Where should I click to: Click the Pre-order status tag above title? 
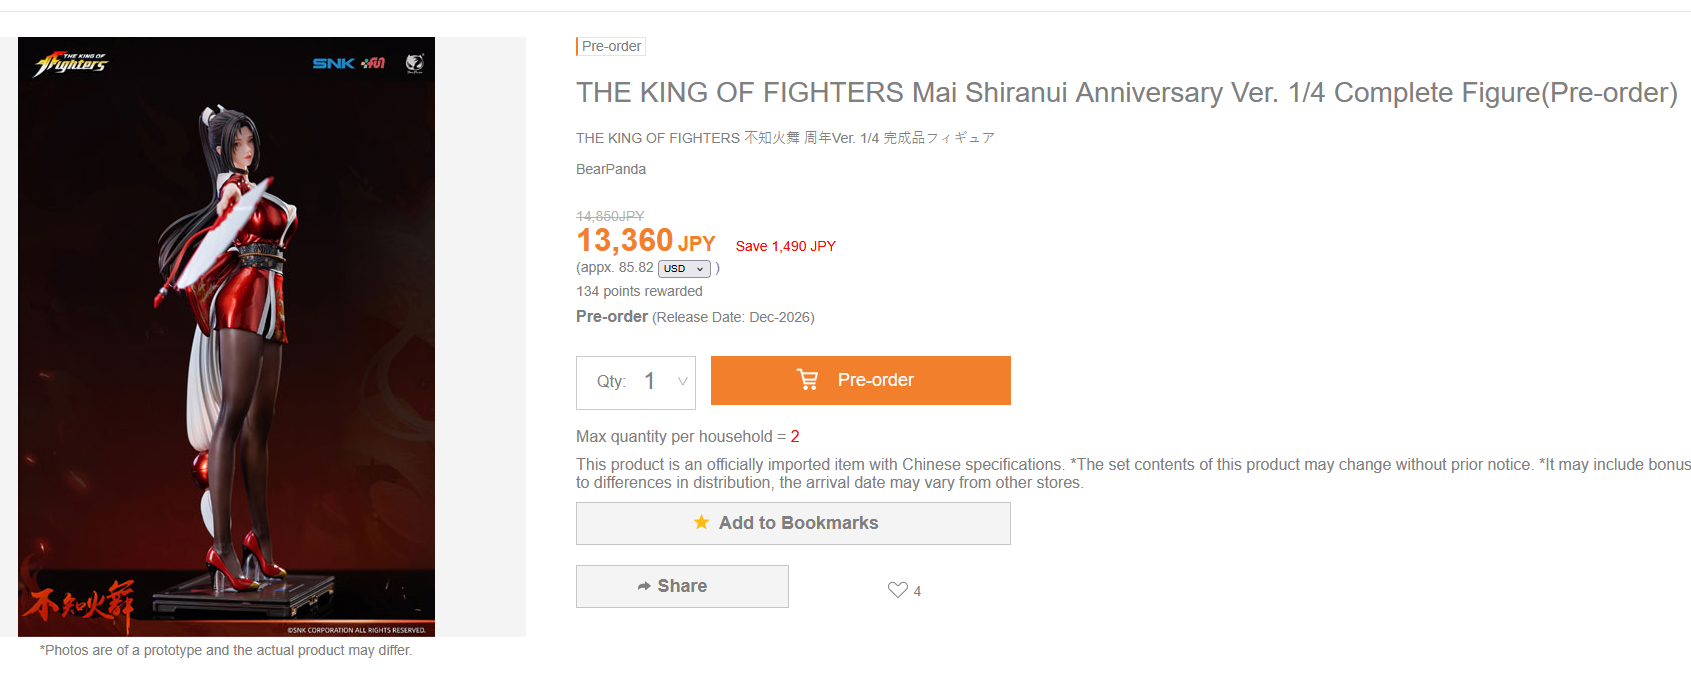click(x=611, y=46)
